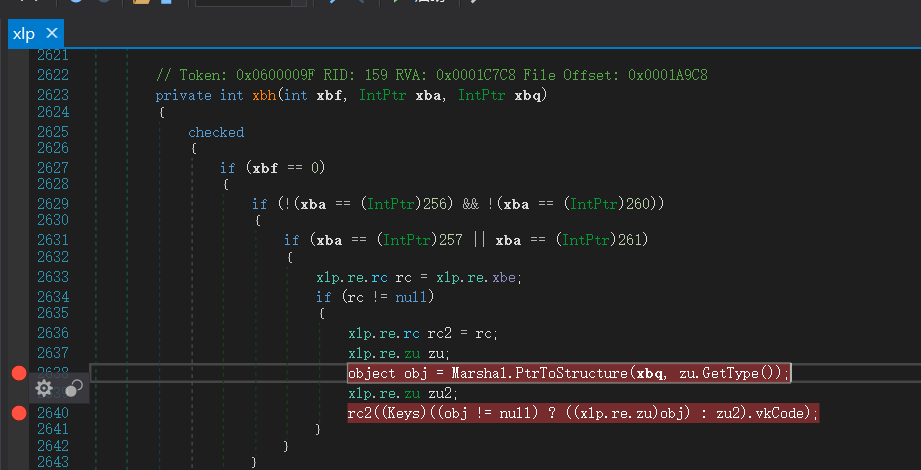Click the value 257 on line 2631
Viewport: 921px width, 470px height.
[x=451, y=240]
